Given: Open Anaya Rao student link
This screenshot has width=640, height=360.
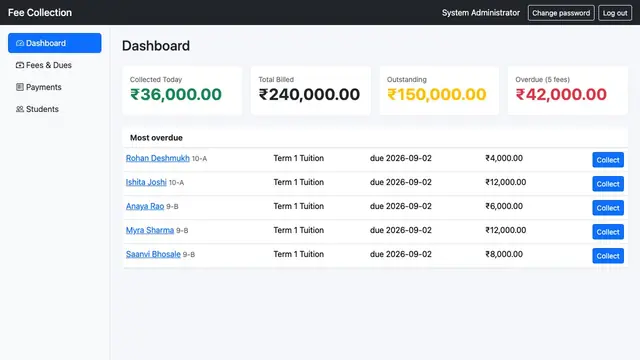Looking at the screenshot, I should [145, 206].
